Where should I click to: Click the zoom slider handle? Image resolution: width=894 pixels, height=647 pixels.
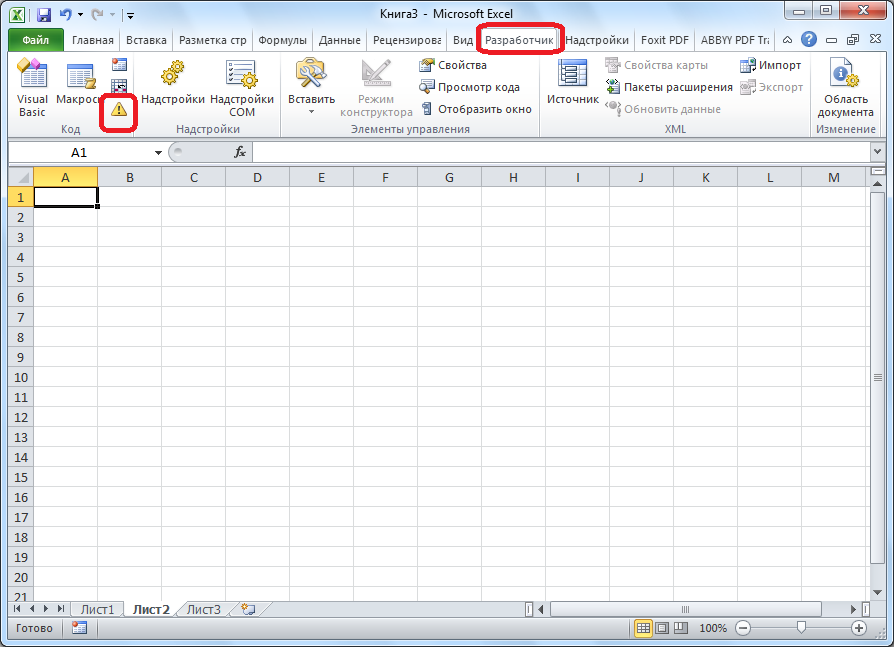(x=801, y=628)
